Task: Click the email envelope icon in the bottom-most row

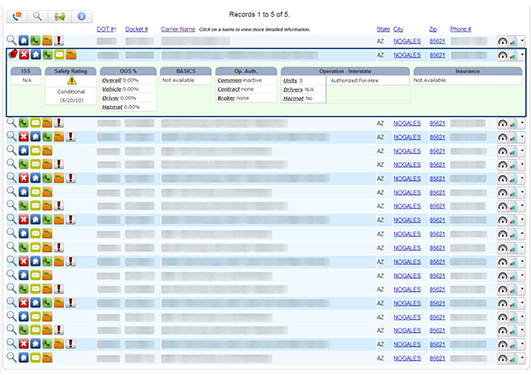Action: coord(35,358)
